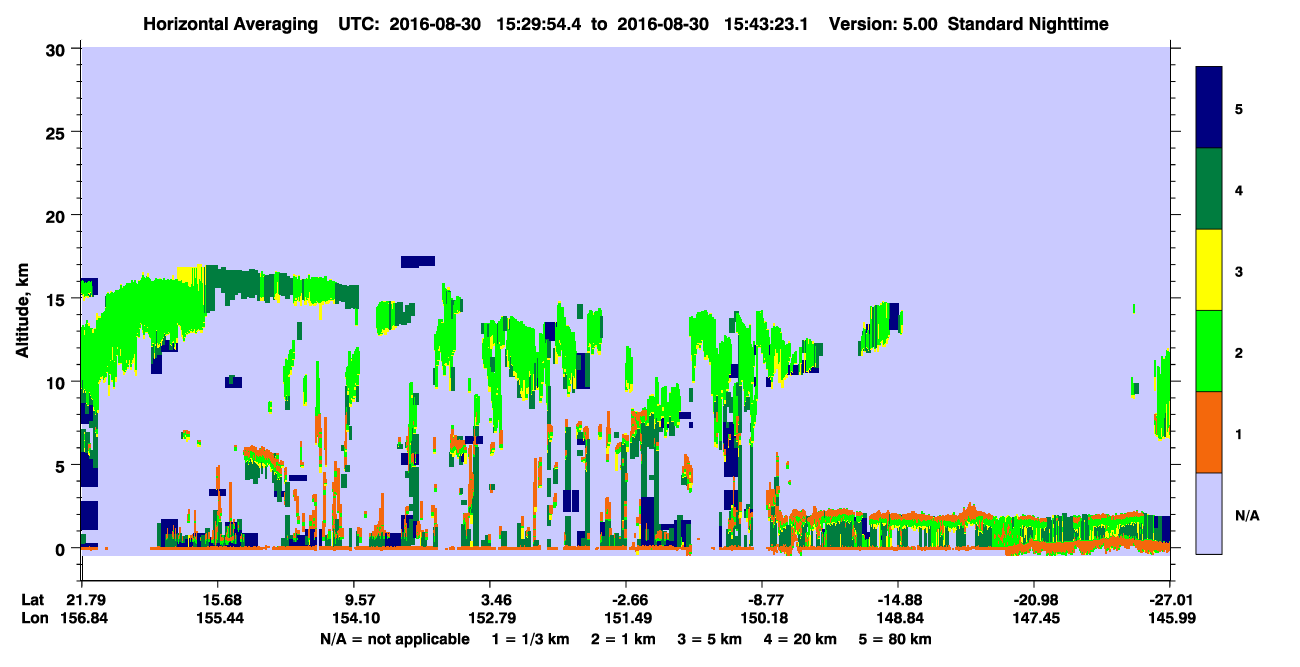Click the colorbar label 5
The image size is (1300, 667).
click(1239, 108)
